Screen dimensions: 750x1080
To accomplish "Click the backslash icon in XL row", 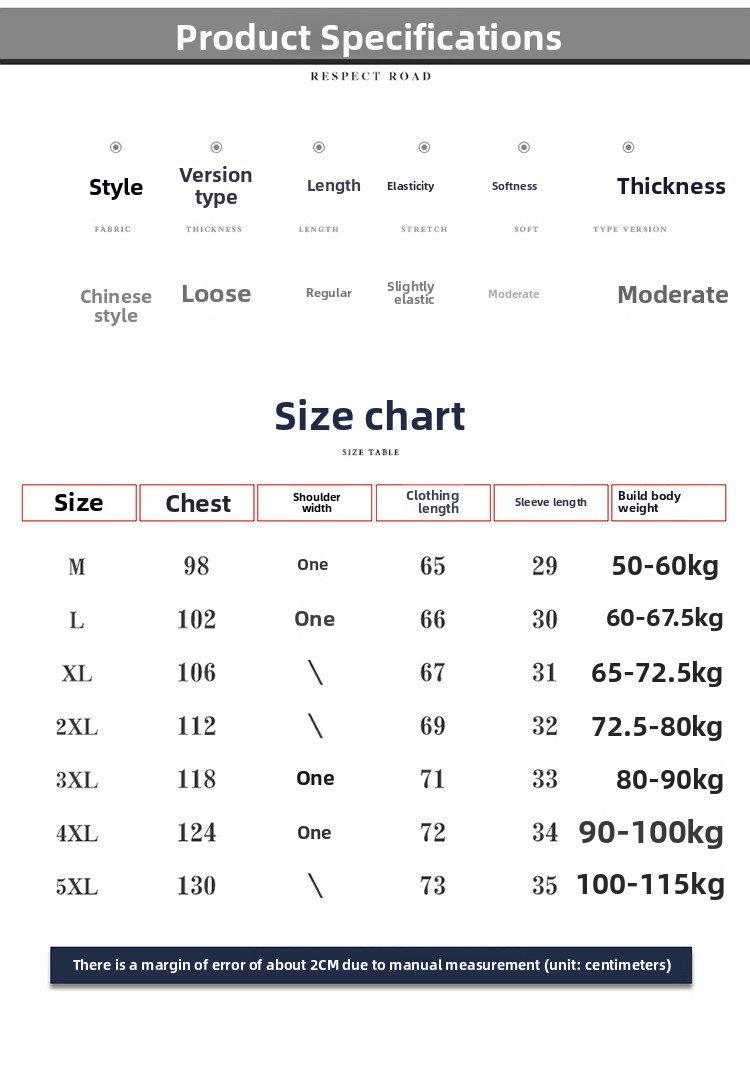I will (315, 672).
